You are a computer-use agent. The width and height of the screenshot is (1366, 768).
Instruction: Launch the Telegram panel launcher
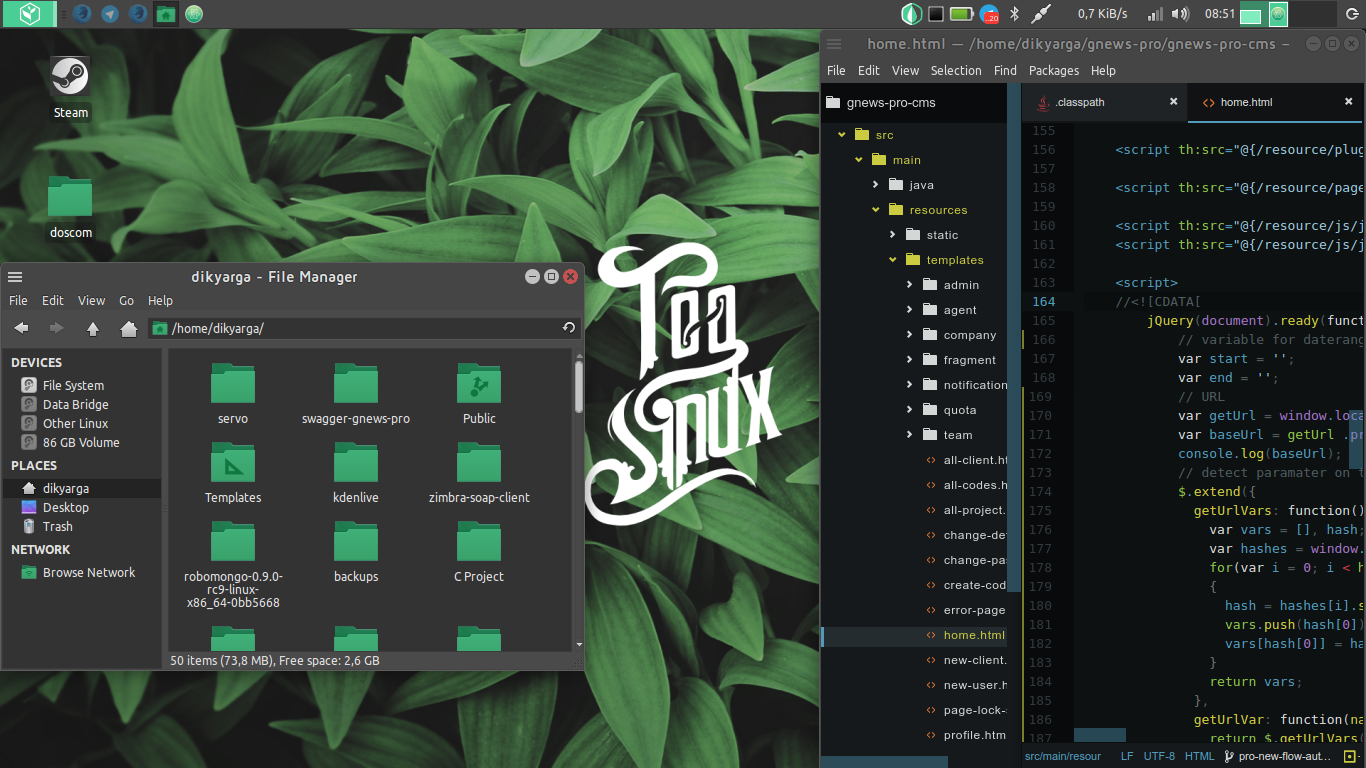pos(110,14)
